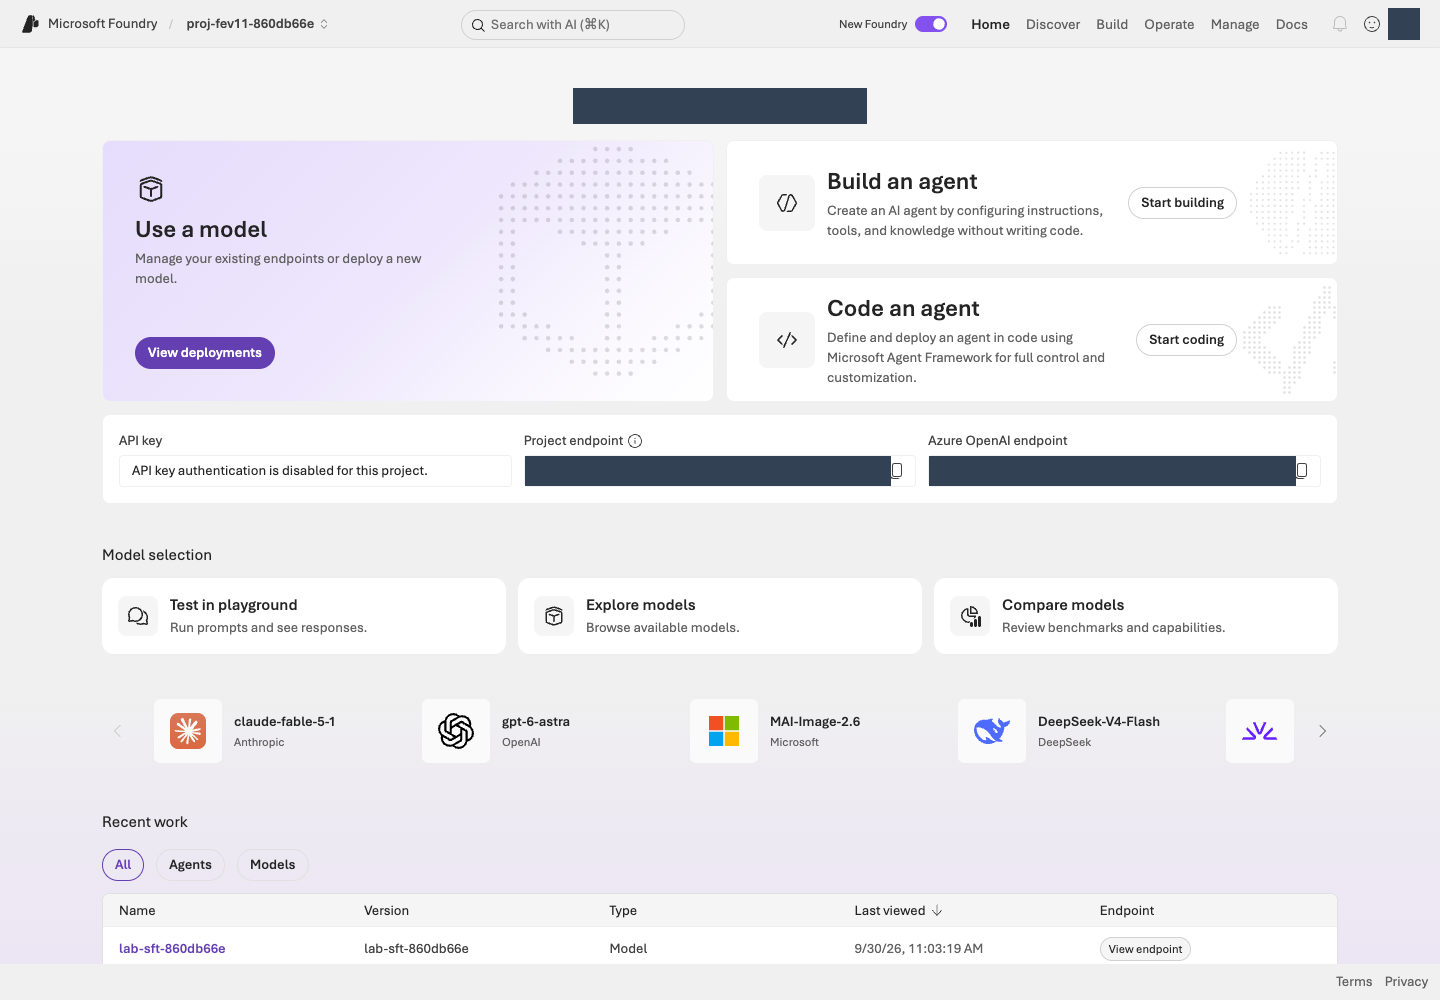Viewport: 1440px width, 1000px height.
Task: Open the Privacy link in the footer
Action: (1406, 982)
